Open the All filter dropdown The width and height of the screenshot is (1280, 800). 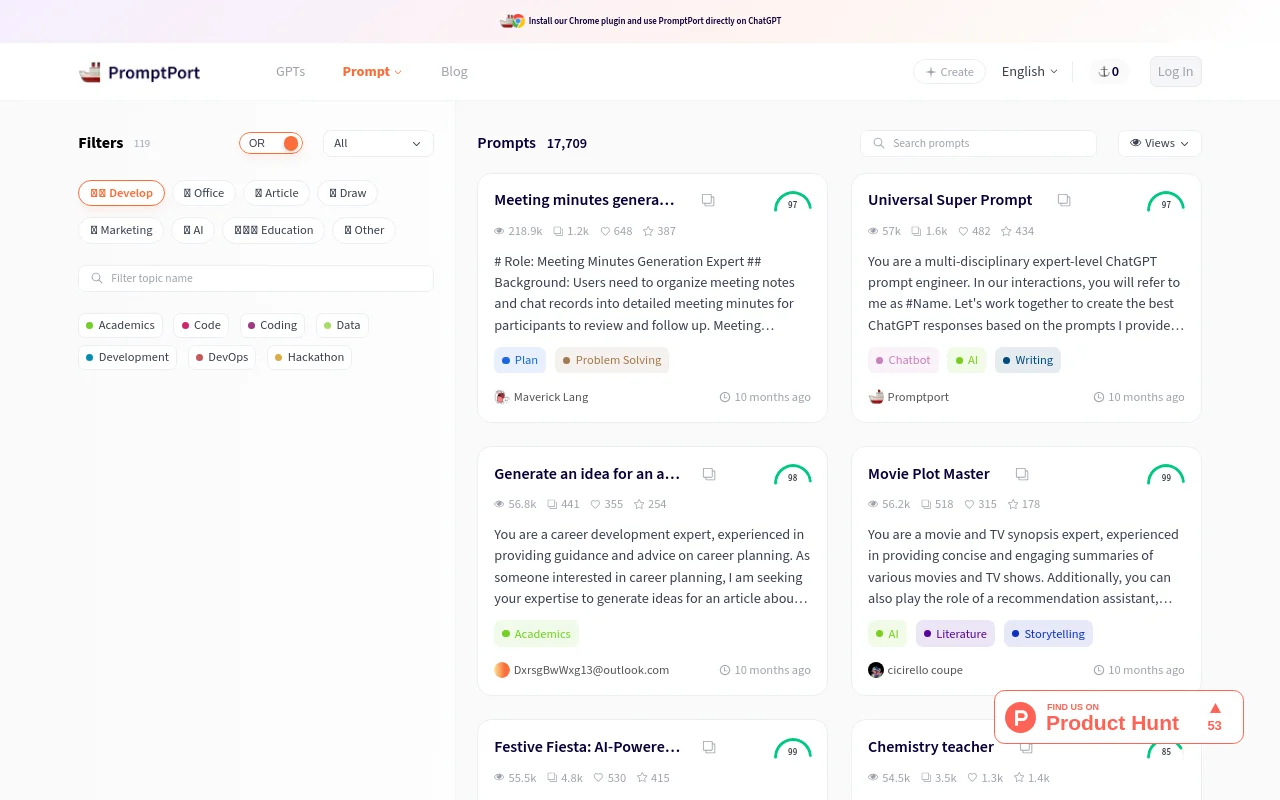coord(378,143)
